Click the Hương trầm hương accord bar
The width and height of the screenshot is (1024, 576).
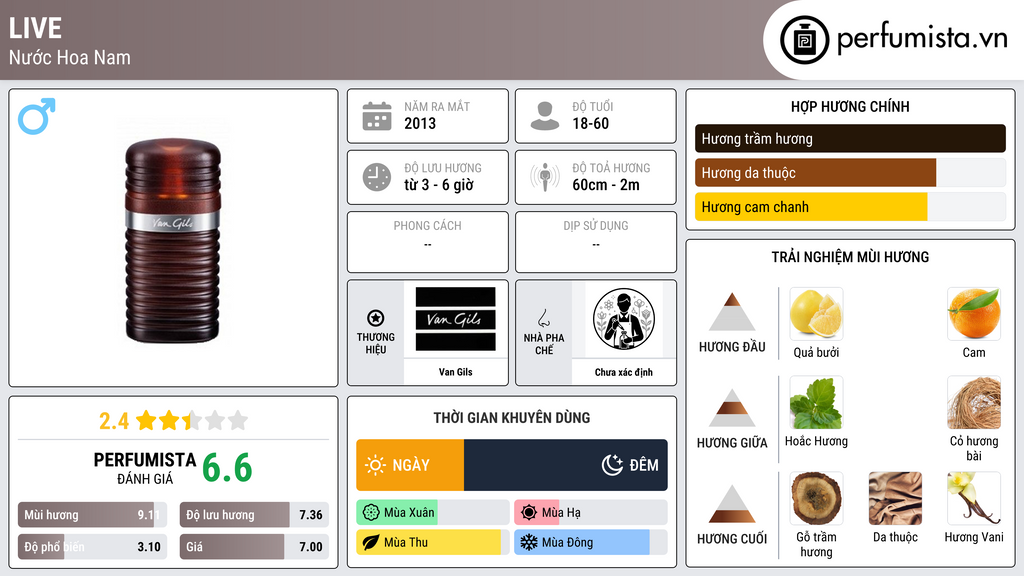coord(850,138)
